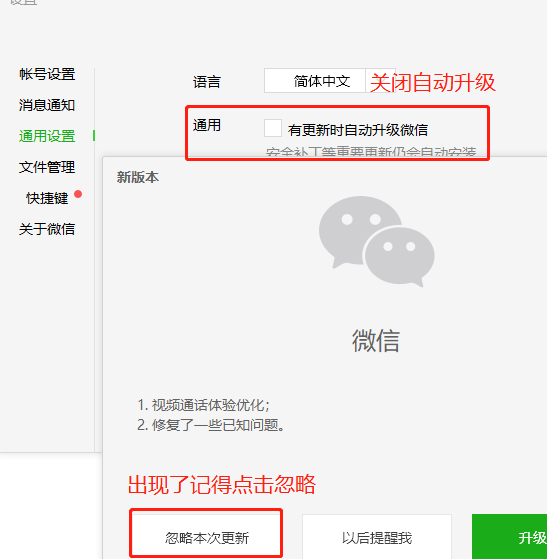Viewport: 547px width, 559px height.
Task: Click the 新版本 dialog title
Action: click(x=138, y=177)
